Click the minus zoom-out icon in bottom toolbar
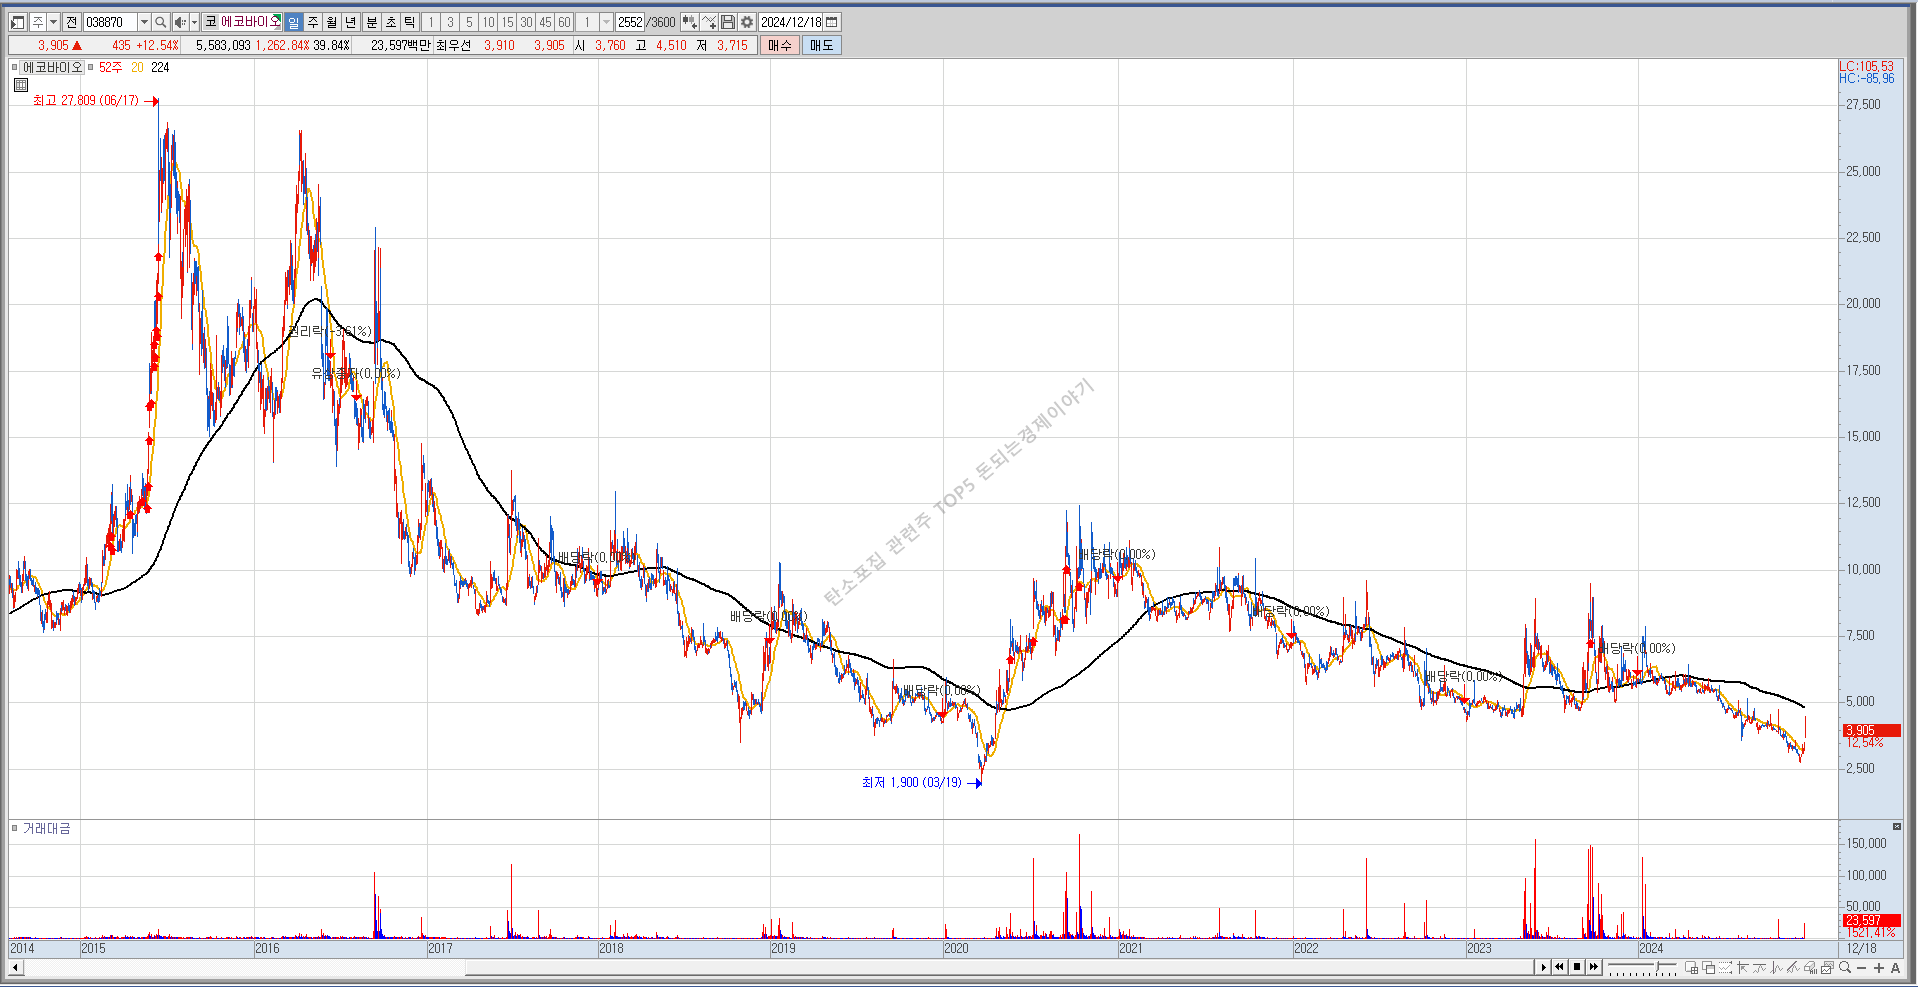The height and width of the screenshot is (987, 1918). coord(1861,968)
